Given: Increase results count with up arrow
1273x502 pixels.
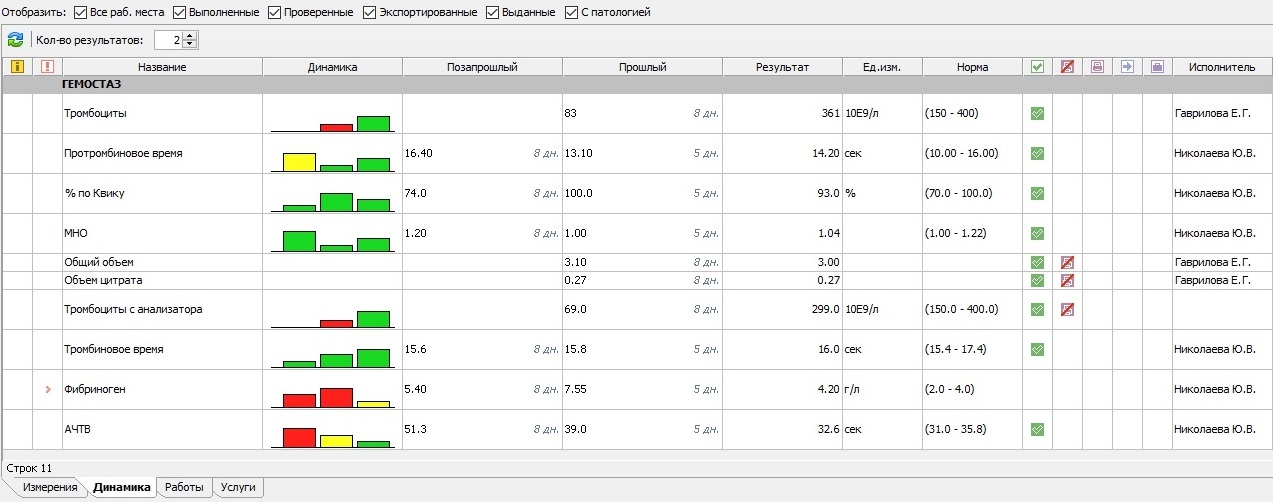Looking at the screenshot, I should pyautogui.click(x=191, y=36).
